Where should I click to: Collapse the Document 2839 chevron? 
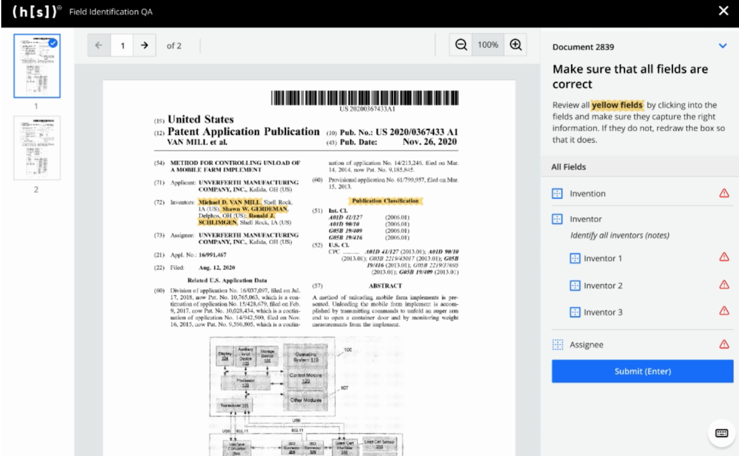click(723, 46)
